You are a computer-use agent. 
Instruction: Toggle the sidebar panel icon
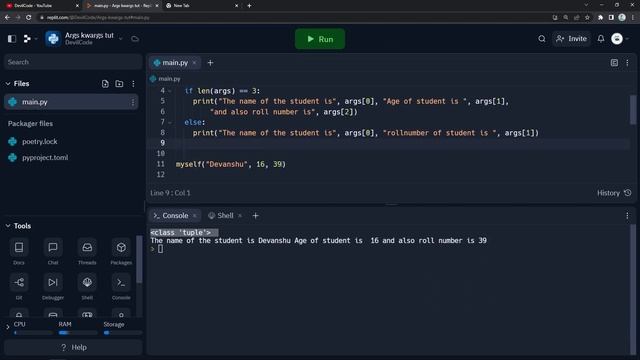coord(11,39)
